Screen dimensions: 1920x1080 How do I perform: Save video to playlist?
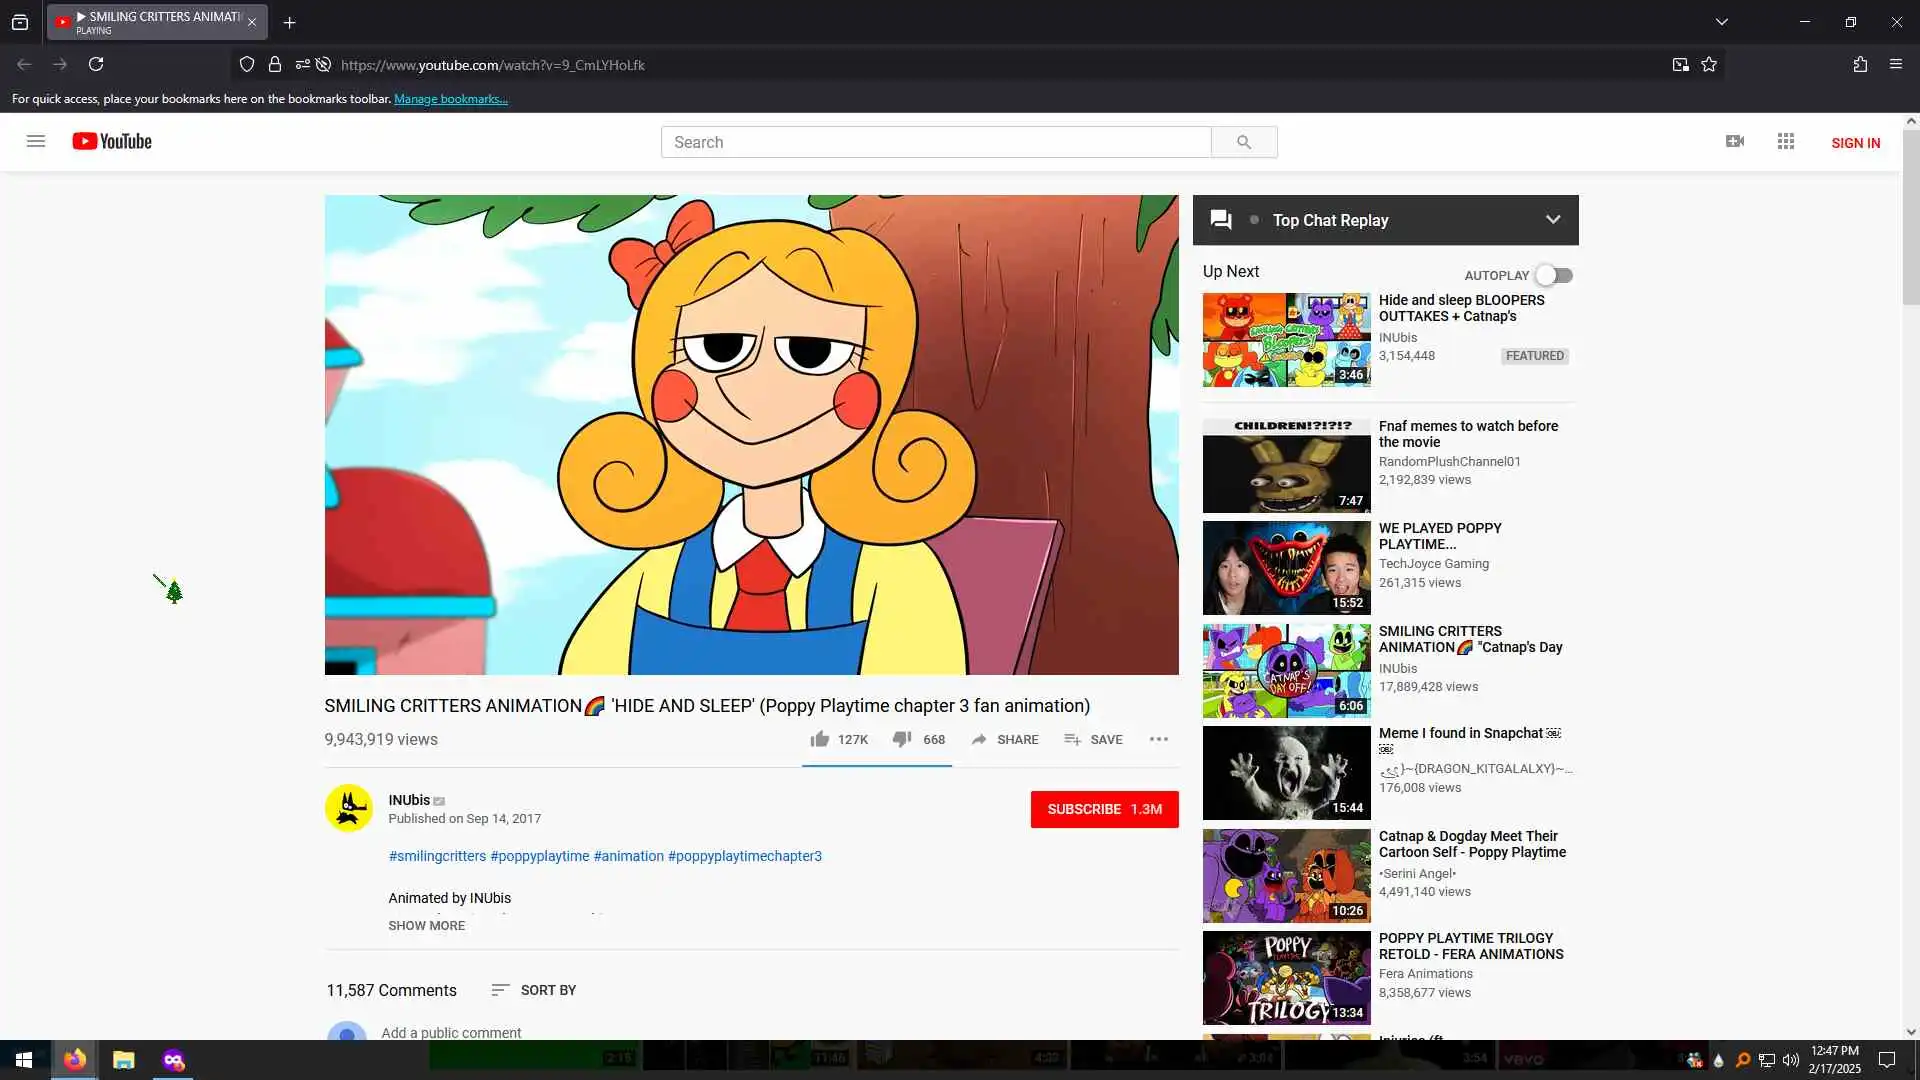1093,739
